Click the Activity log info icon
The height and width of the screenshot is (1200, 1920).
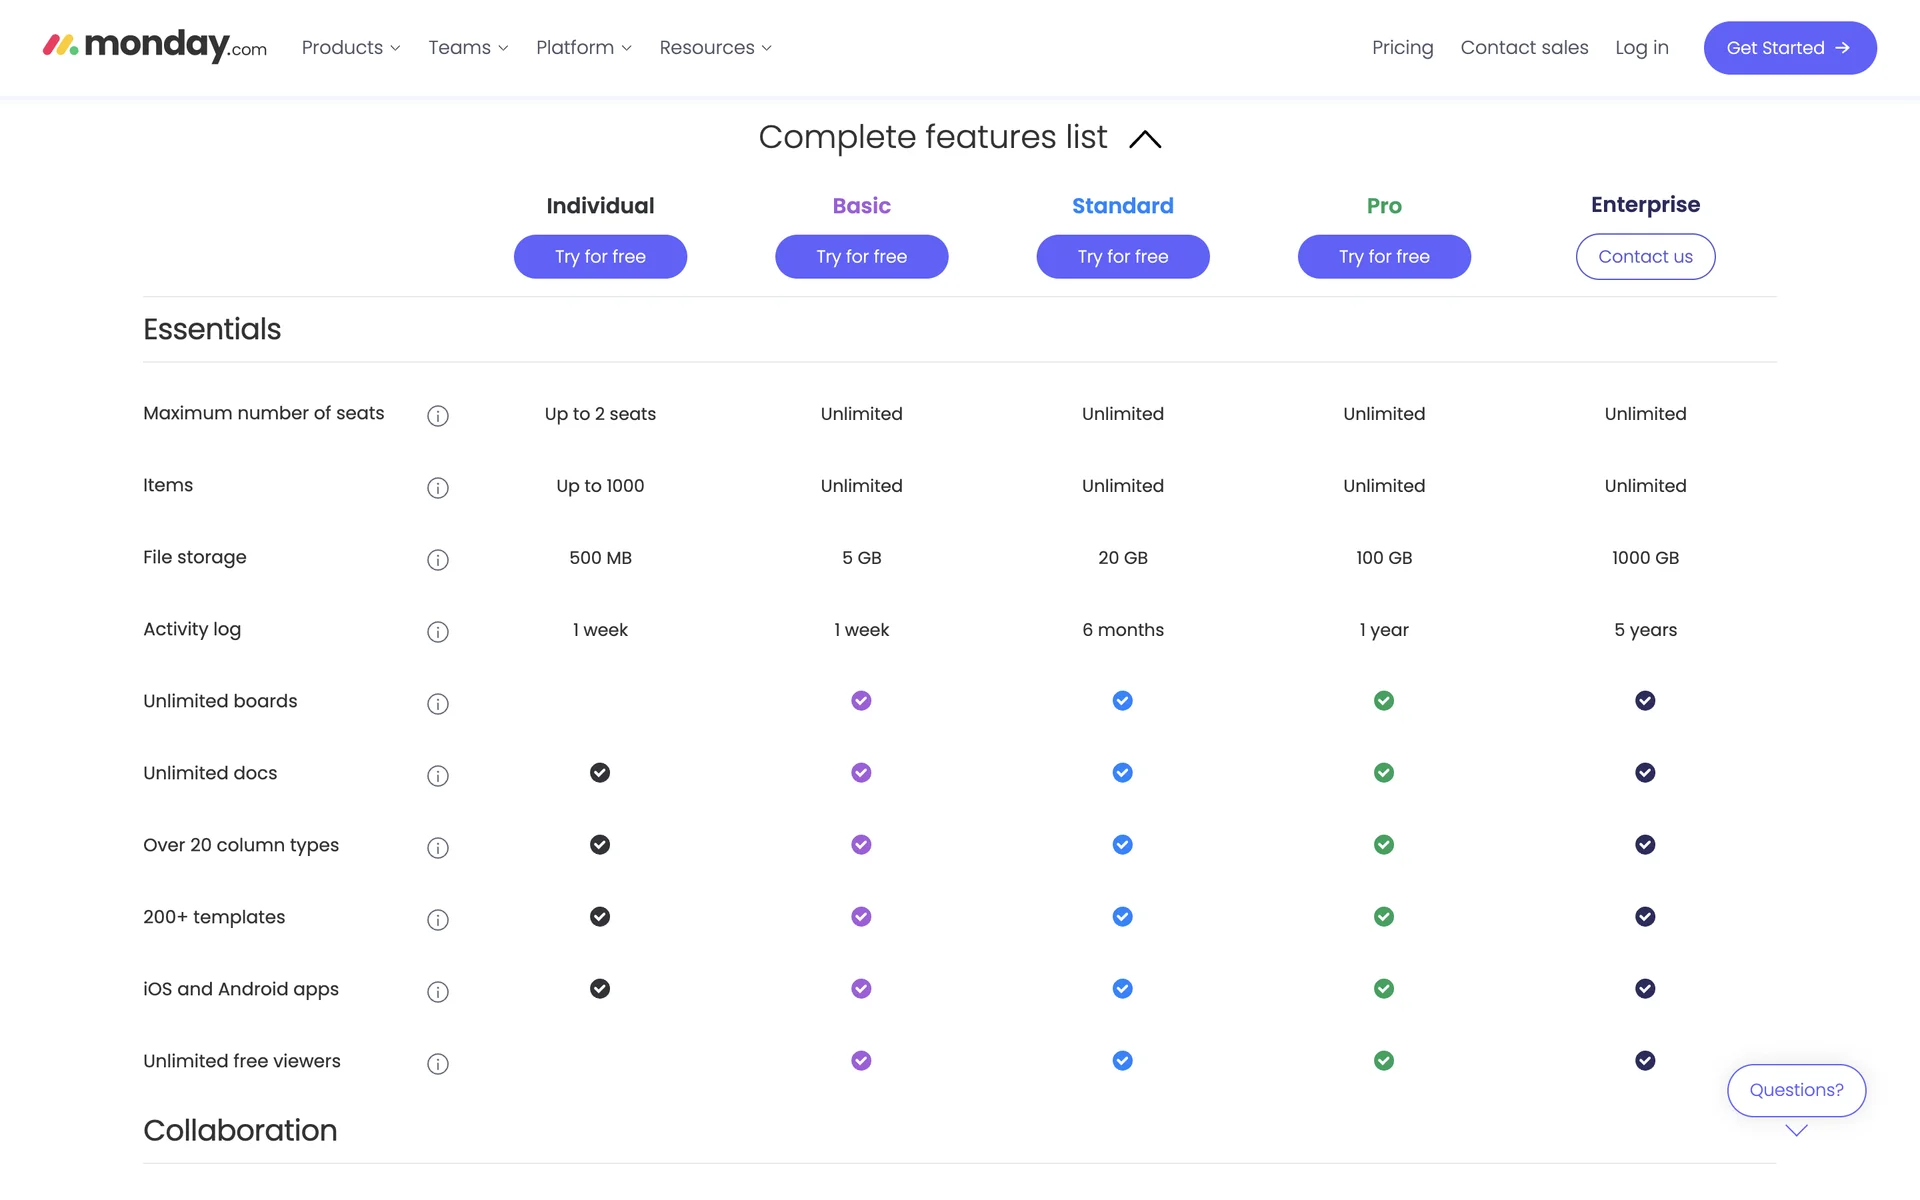[x=437, y=632]
